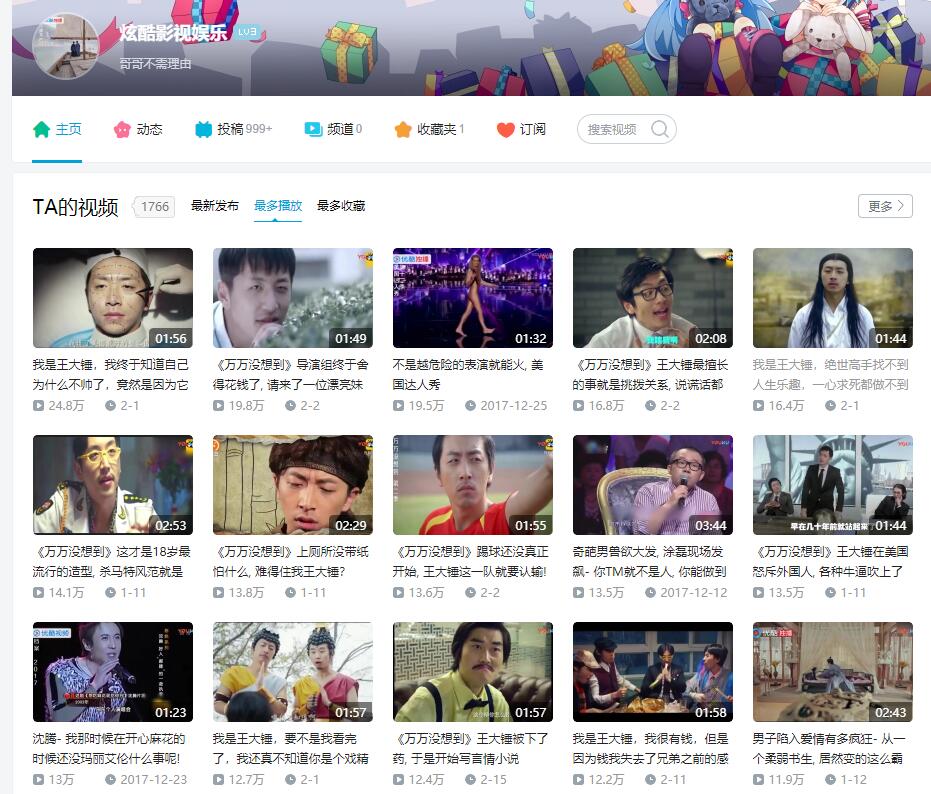Open title 我很有钱，但是因为钱我失去了兄弟
This screenshot has width=931, height=794.
click(650, 749)
